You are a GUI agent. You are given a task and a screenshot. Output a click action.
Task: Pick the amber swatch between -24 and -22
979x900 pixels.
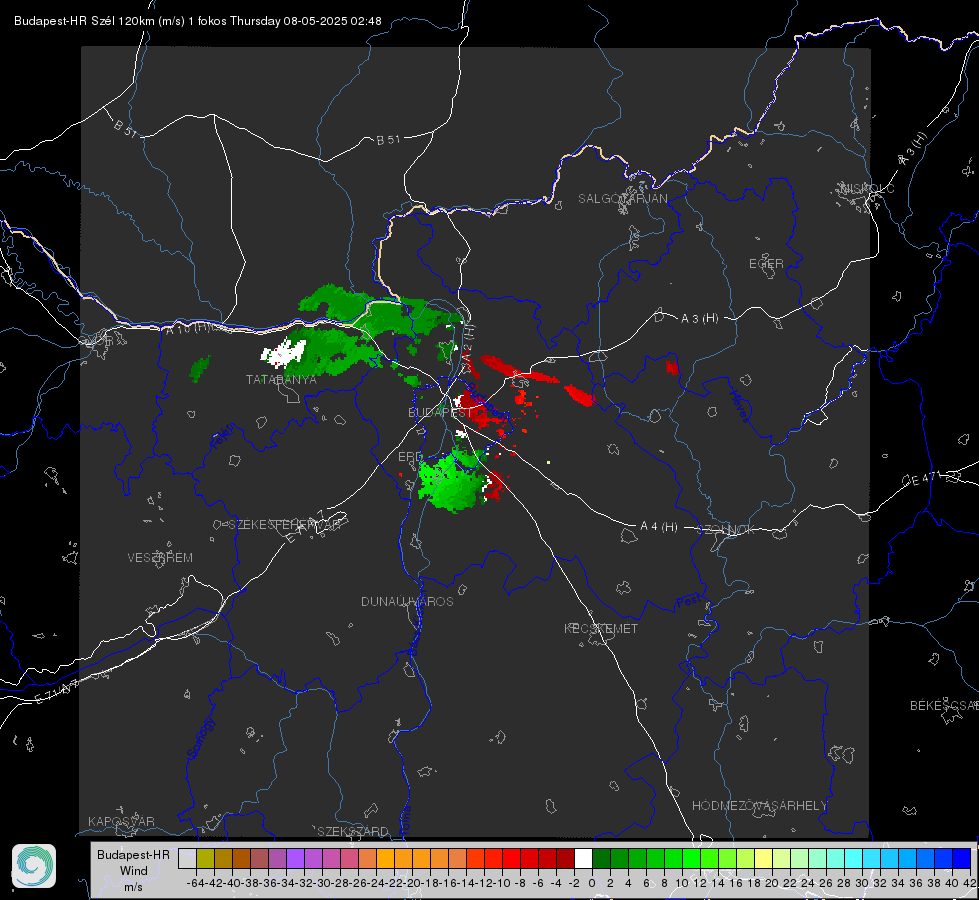385,858
